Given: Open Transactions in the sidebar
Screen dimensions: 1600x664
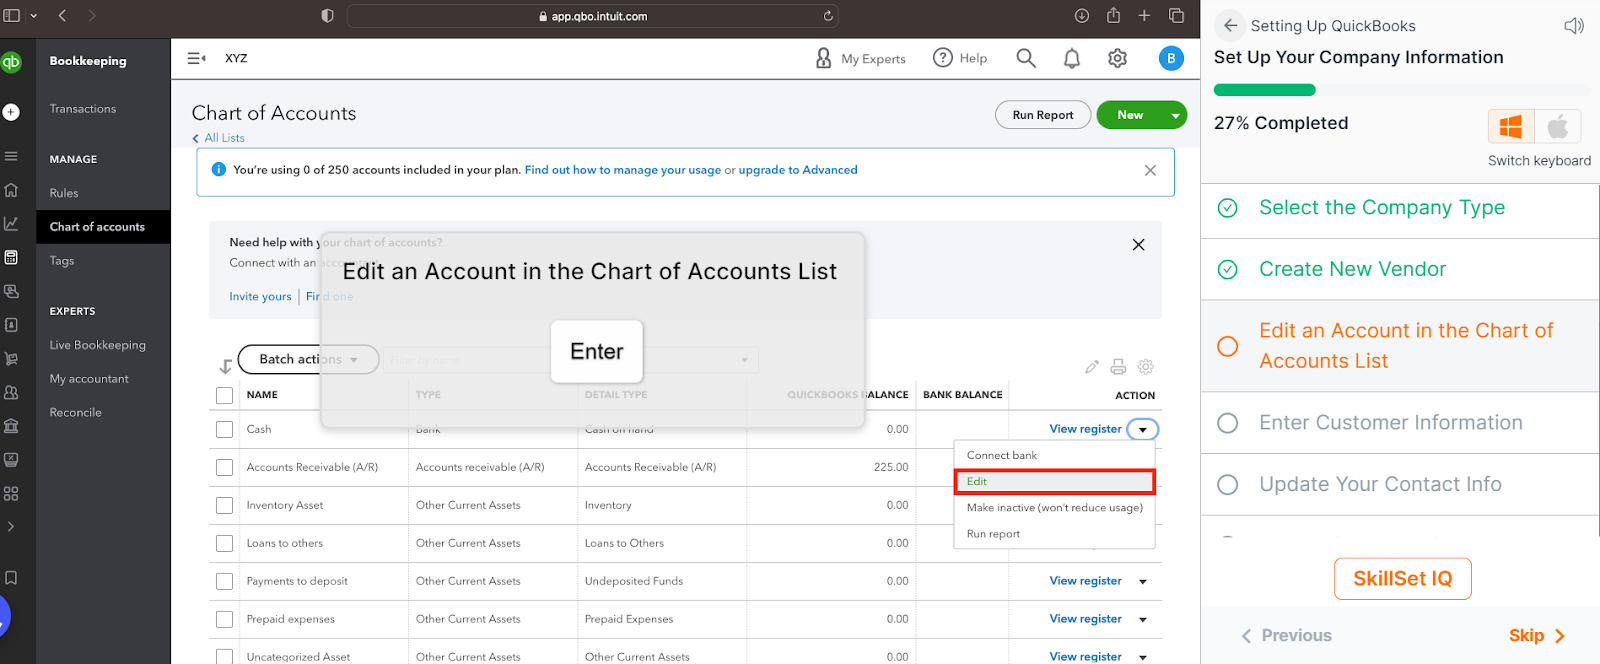Looking at the screenshot, I should (83, 109).
